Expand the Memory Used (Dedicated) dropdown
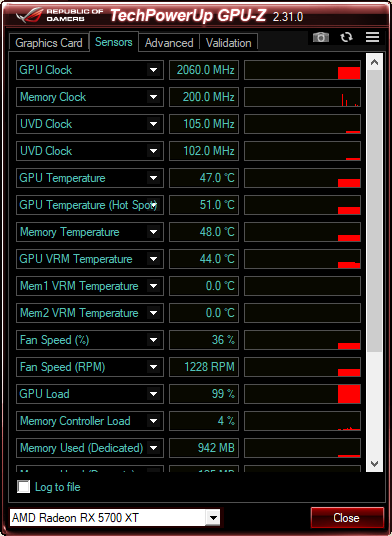The image size is (392, 536). pyautogui.click(x=153, y=448)
